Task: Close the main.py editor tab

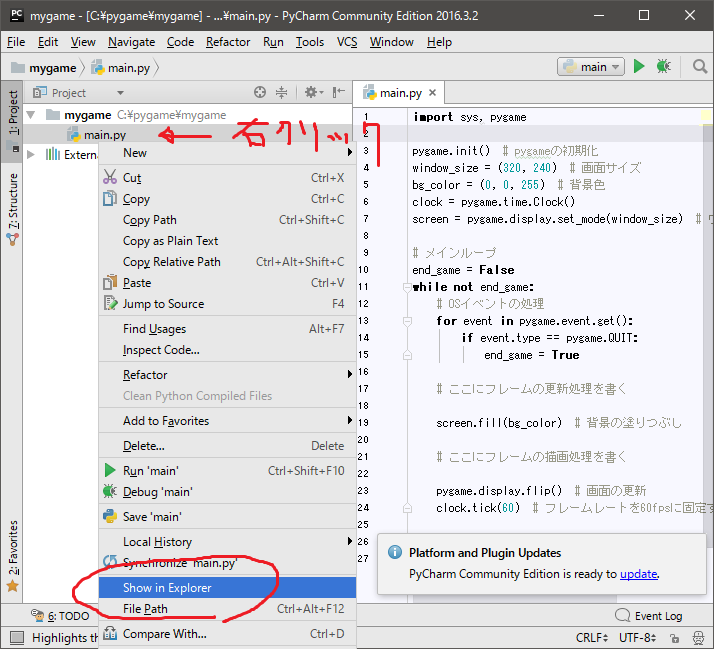Action: pyautogui.click(x=433, y=93)
